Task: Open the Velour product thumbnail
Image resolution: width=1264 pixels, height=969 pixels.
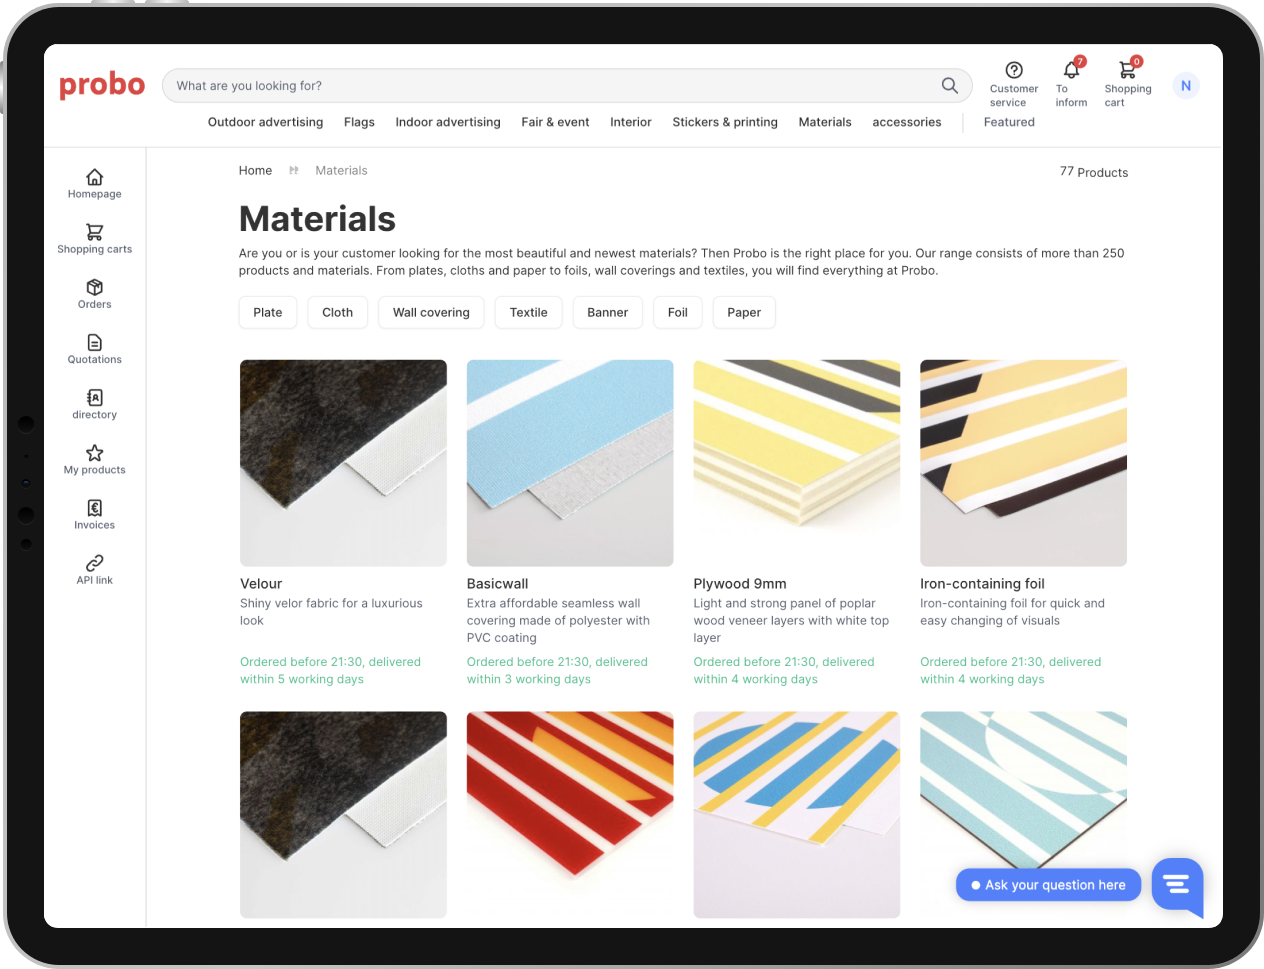Action: 343,462
